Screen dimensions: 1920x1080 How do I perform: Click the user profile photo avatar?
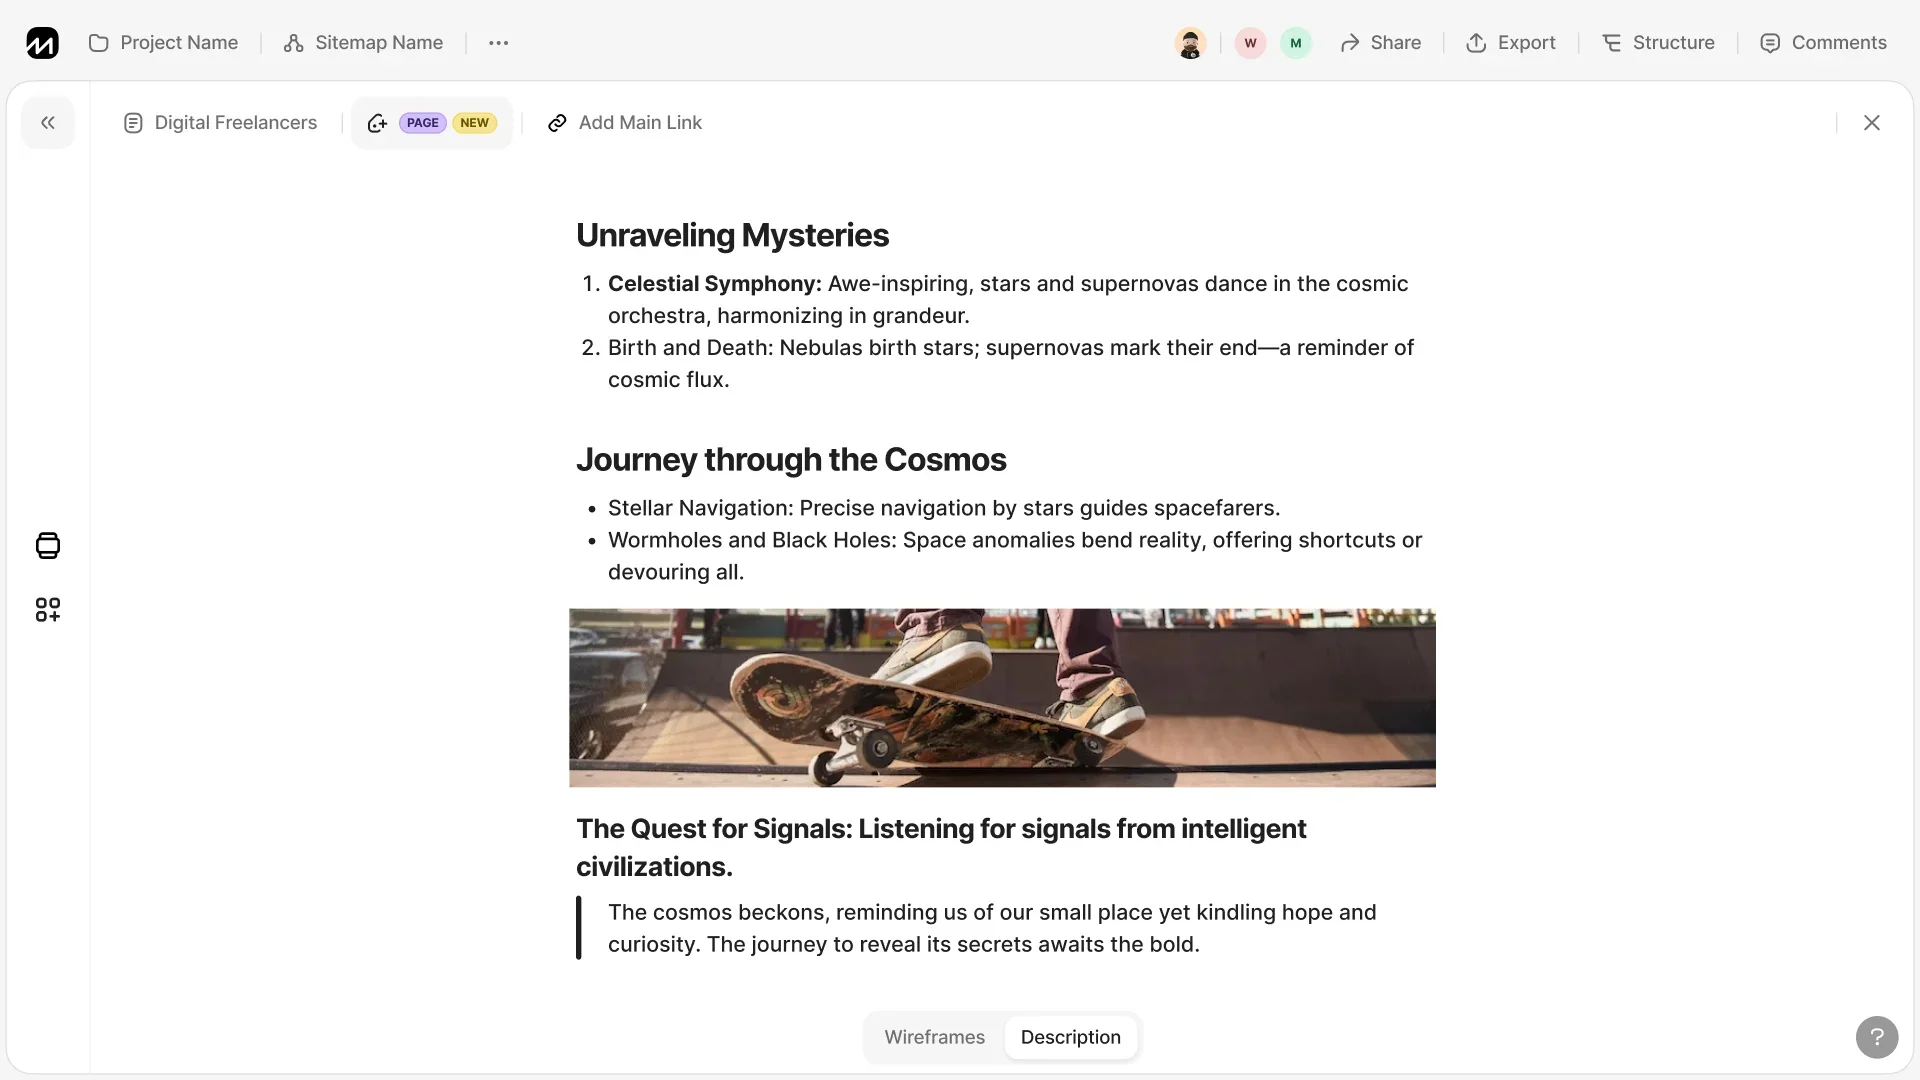click(x=1189, y=43)
